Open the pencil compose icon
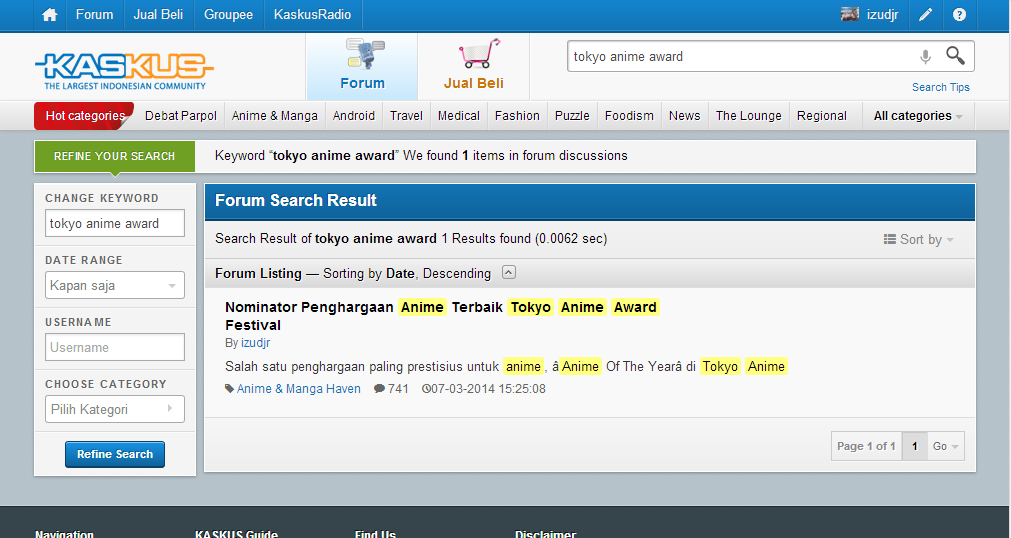1011x538 pixels. point(925,15)
